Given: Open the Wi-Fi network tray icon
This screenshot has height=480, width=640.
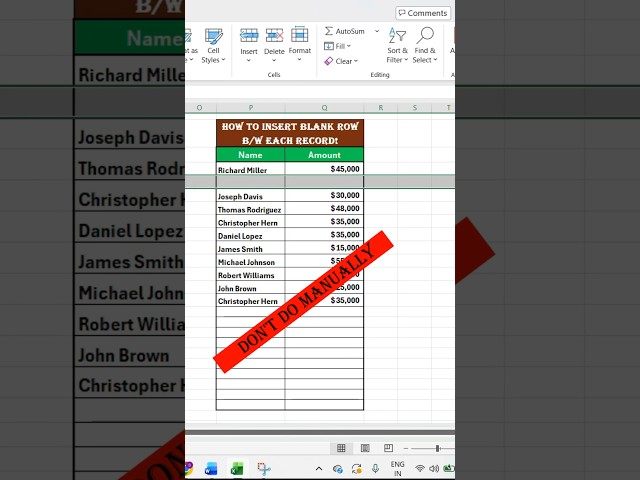Looking at the screenshot, I should (x=419, y=469).
